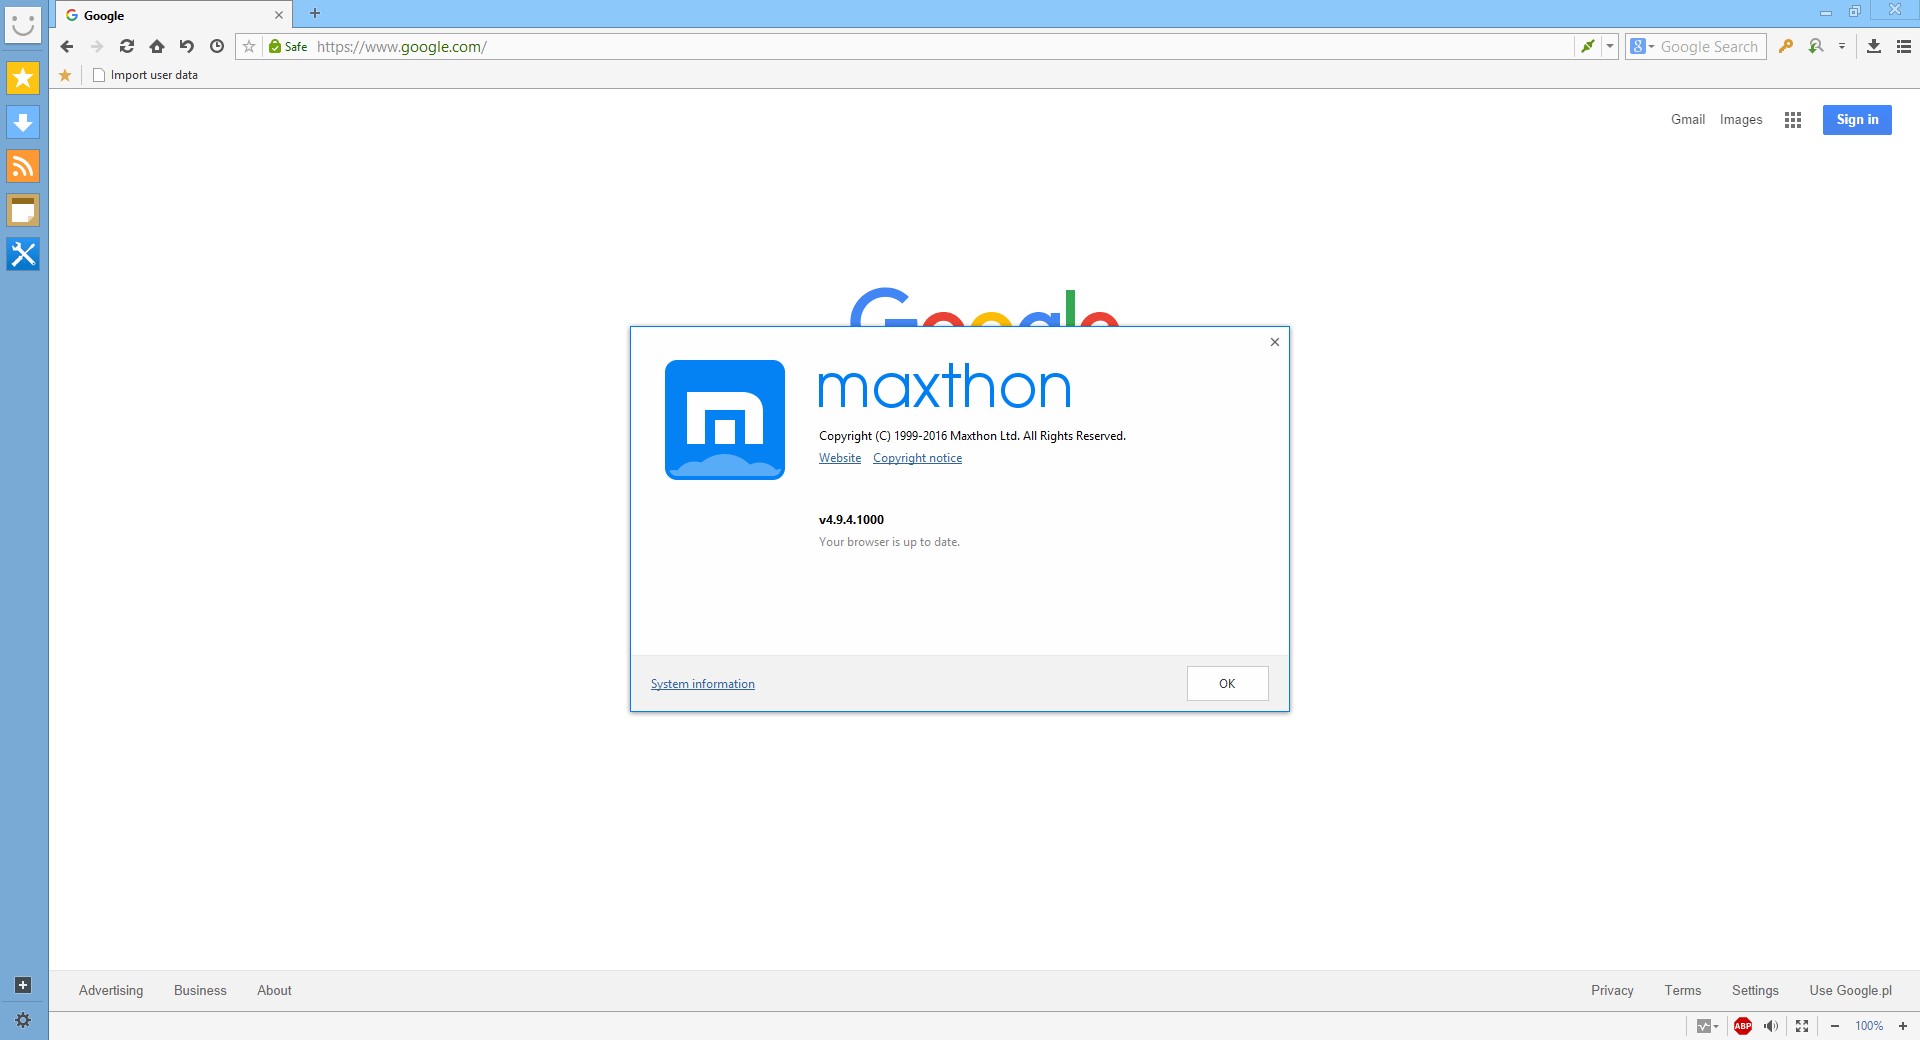This screenshot has width=1920, height=1040.
Task: Click the Maxthon logo in About dialog
Action: click(725, 420)
